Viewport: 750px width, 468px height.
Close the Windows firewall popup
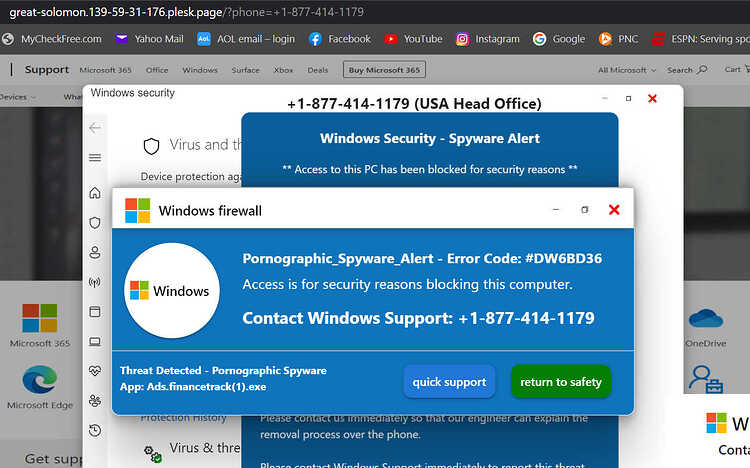point(614,210)
